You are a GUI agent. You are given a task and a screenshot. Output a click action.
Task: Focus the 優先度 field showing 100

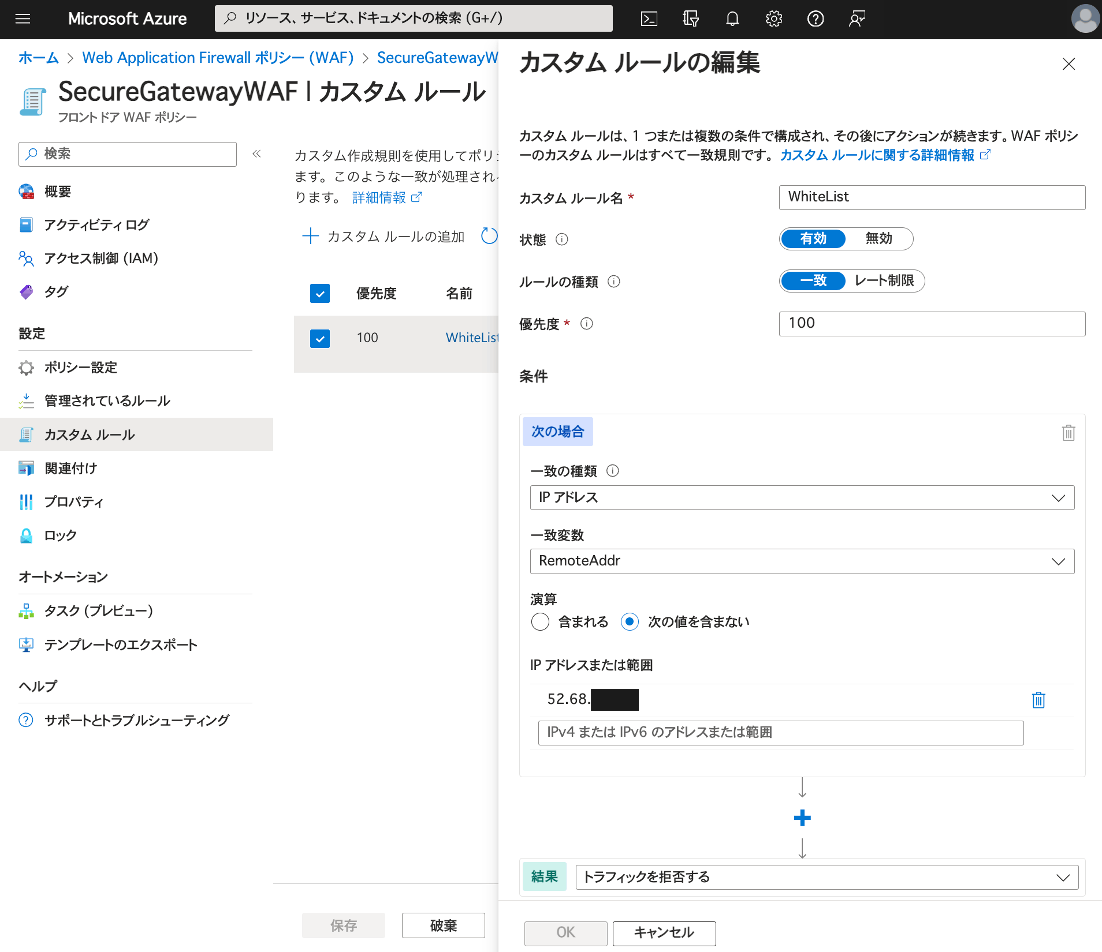(x=932, y=324)
